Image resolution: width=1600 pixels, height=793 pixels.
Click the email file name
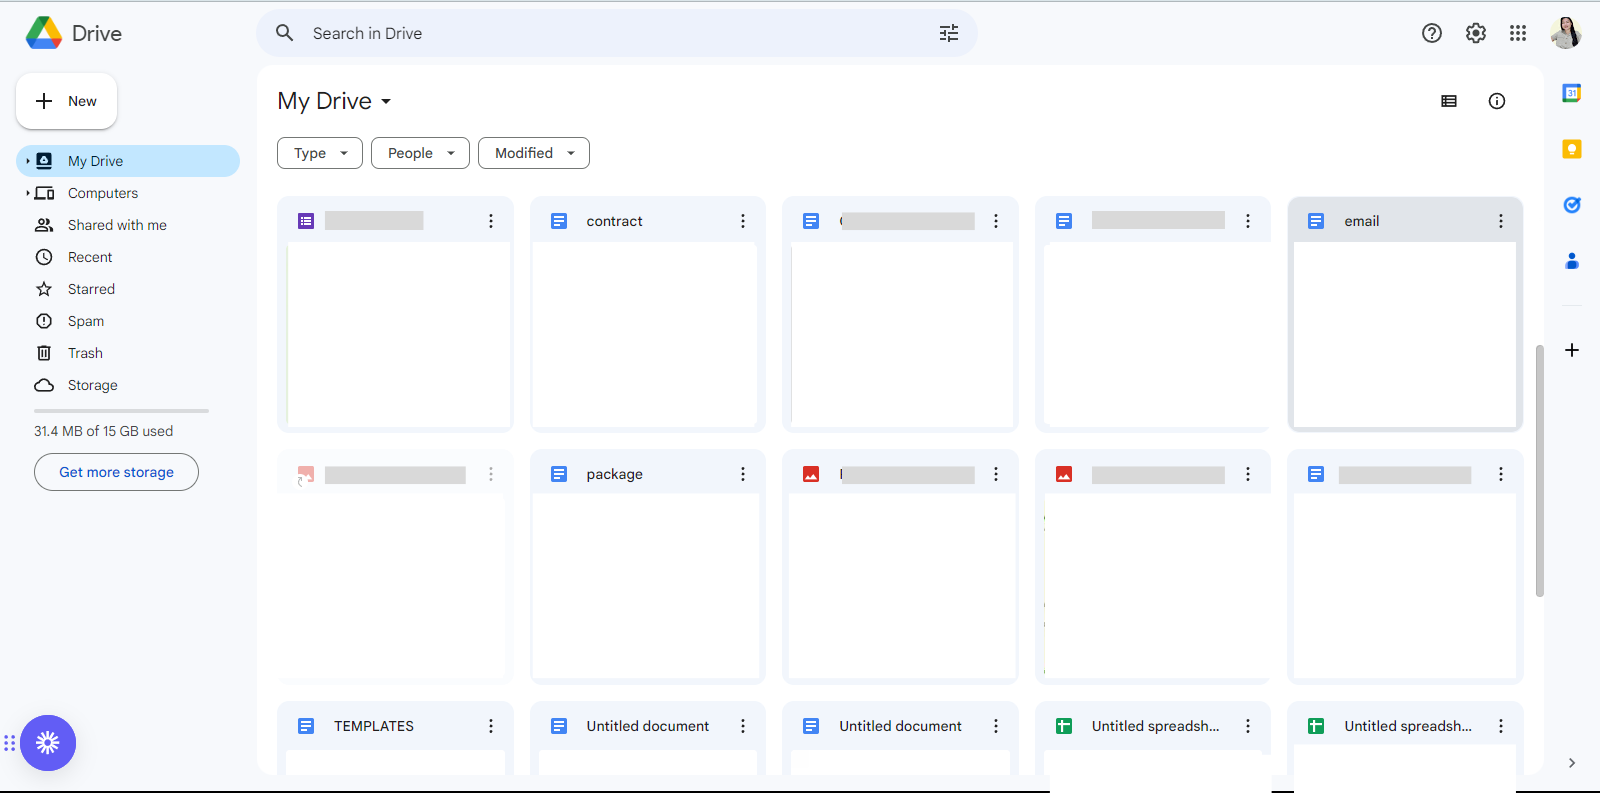[x=1362, y=221]
